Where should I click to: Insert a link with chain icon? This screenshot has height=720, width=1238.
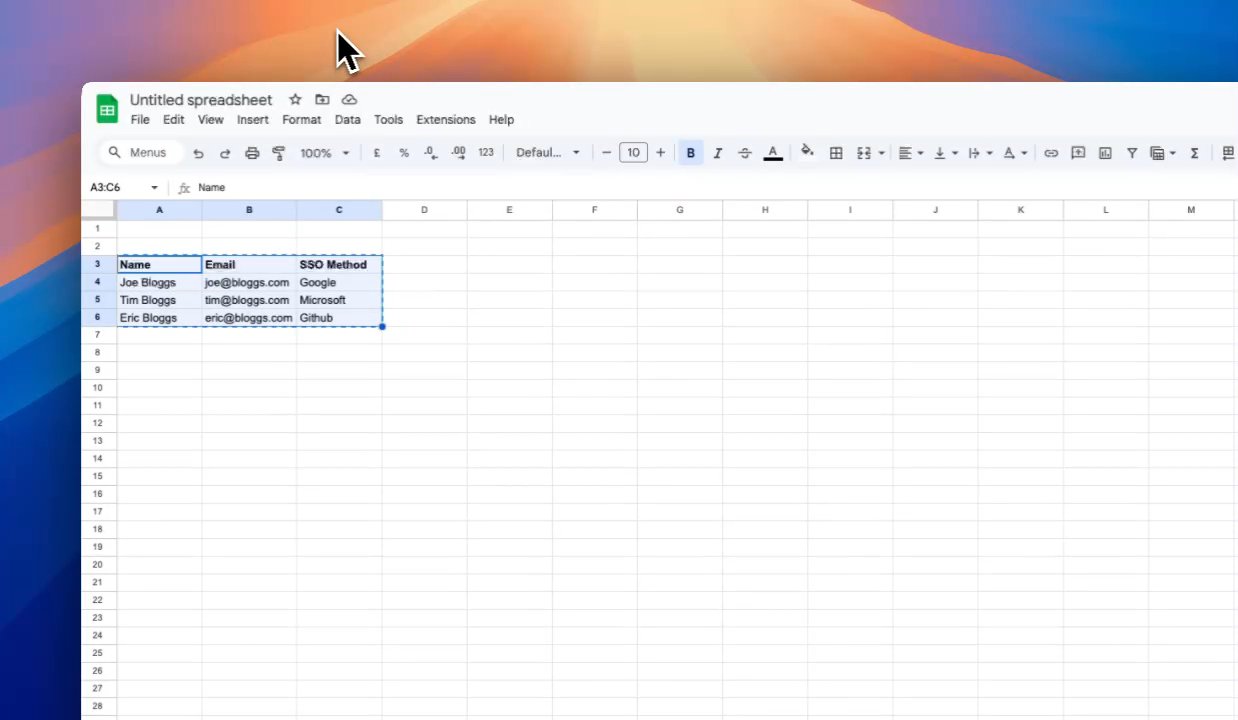(x=1051, y=153)
